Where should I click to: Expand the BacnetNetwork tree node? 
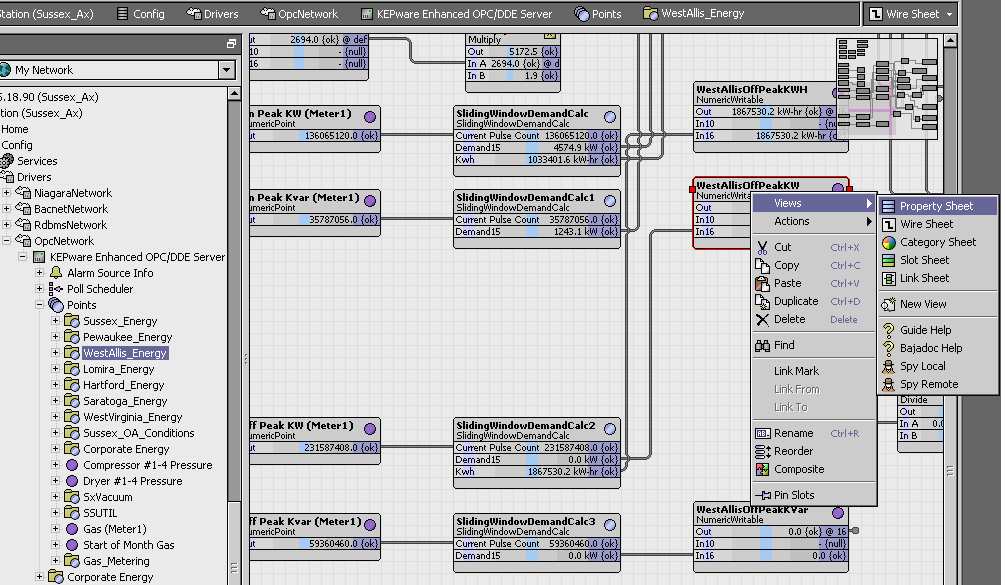8,209
